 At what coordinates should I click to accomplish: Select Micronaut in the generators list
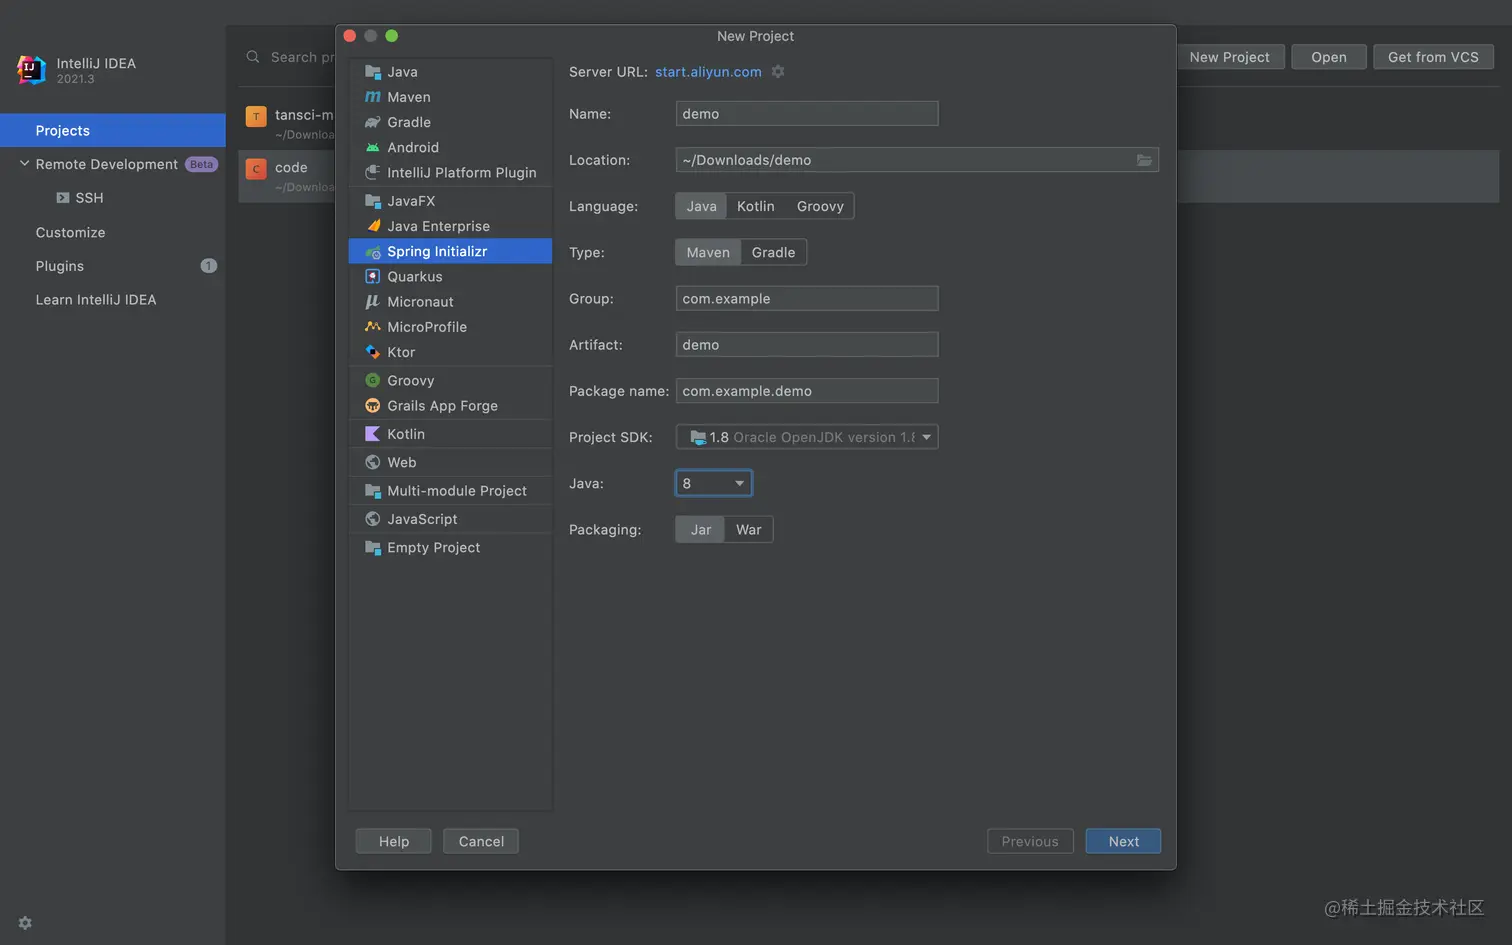pyautogui.click(x=420, y=302)
